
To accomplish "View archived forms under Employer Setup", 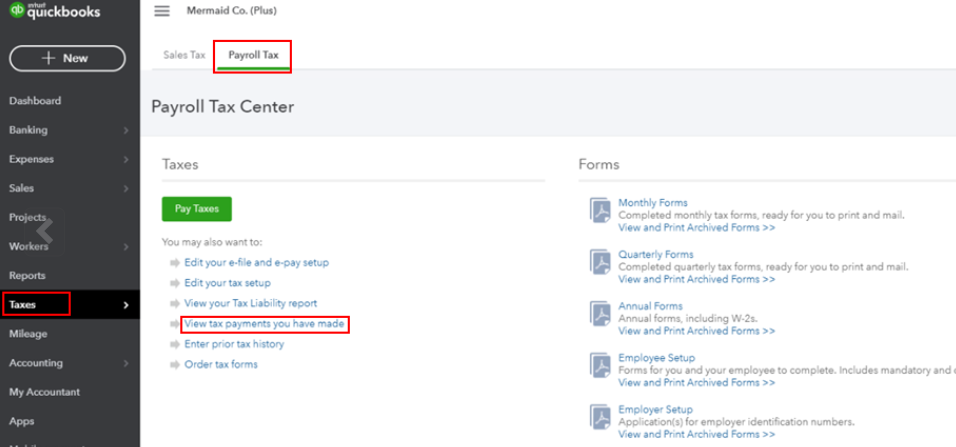I will (x=697, y=435).
